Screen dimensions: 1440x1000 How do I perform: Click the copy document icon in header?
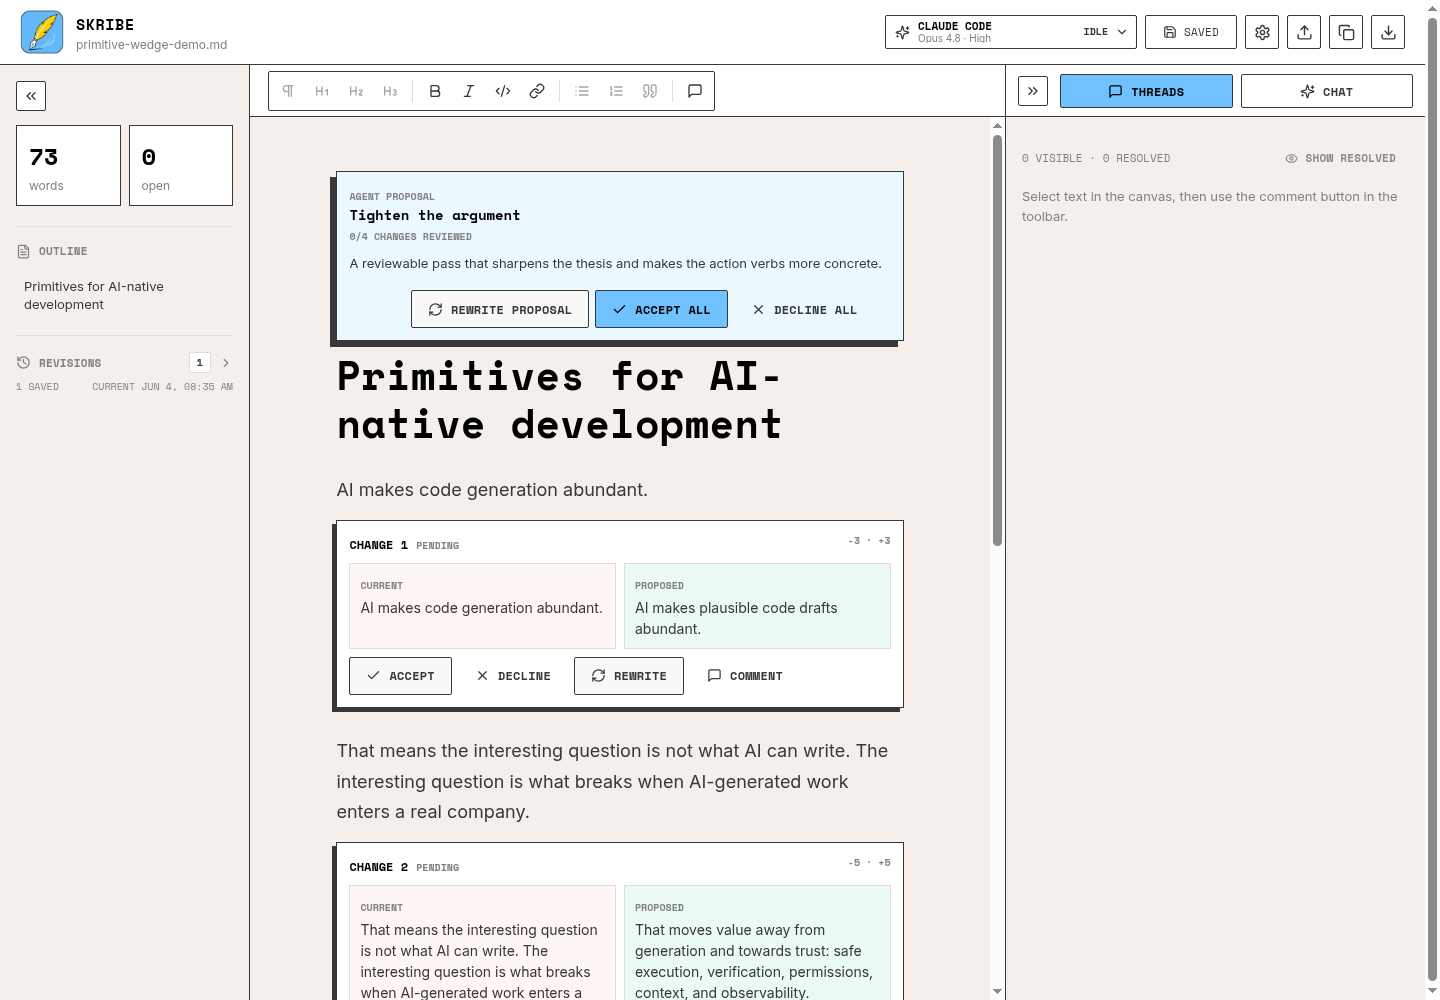[x=1346, y=32]
